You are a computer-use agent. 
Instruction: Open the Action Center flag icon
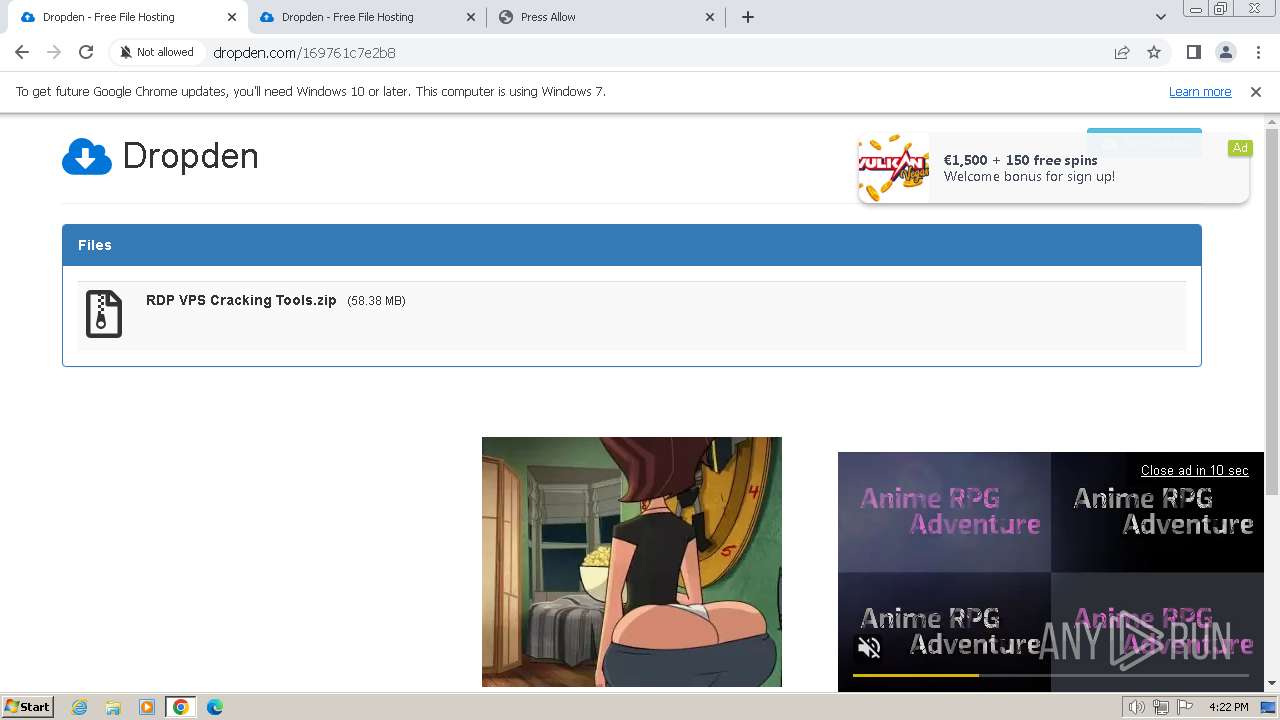[x=1185, y=707]
